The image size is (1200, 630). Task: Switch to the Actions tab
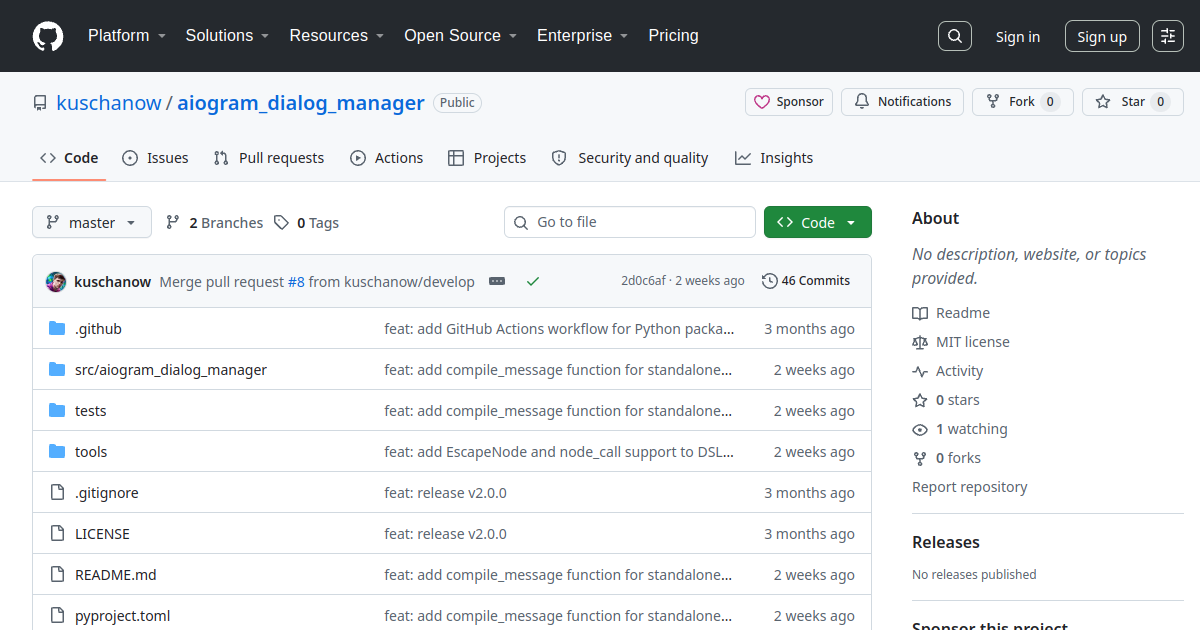click(x=387, y=158)
